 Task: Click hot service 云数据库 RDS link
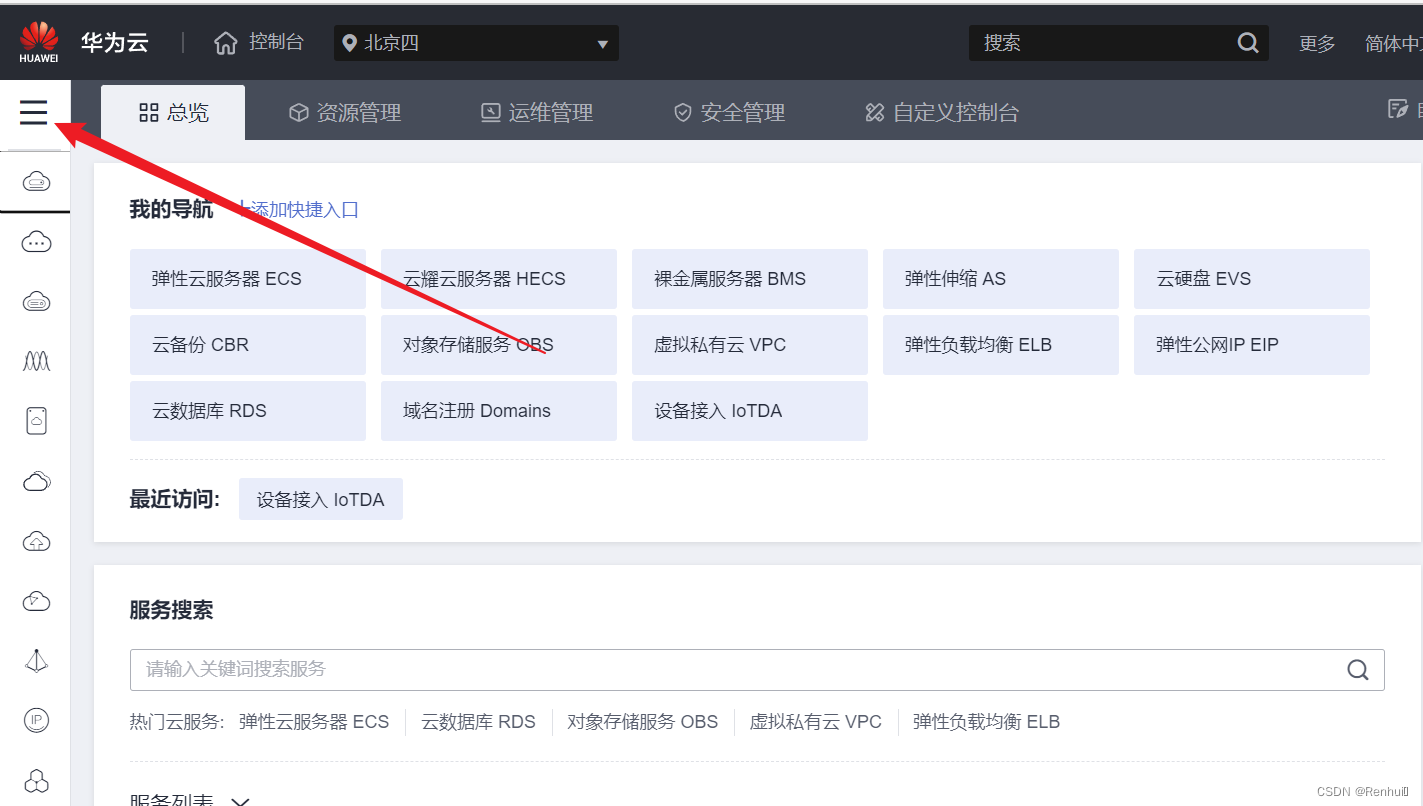[478, 722]
